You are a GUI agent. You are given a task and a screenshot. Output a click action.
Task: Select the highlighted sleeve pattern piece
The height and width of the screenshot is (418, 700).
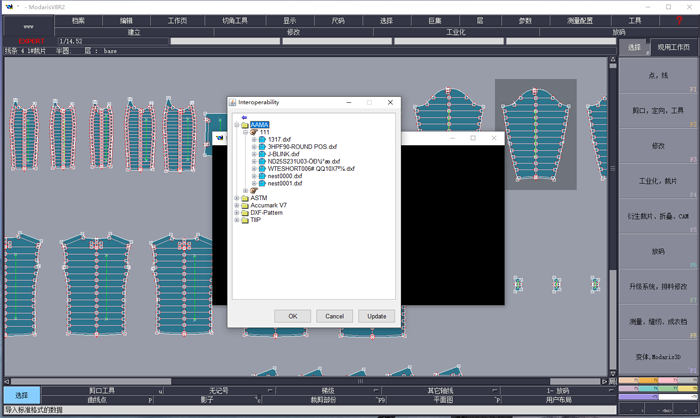click(x=535, y=134)
